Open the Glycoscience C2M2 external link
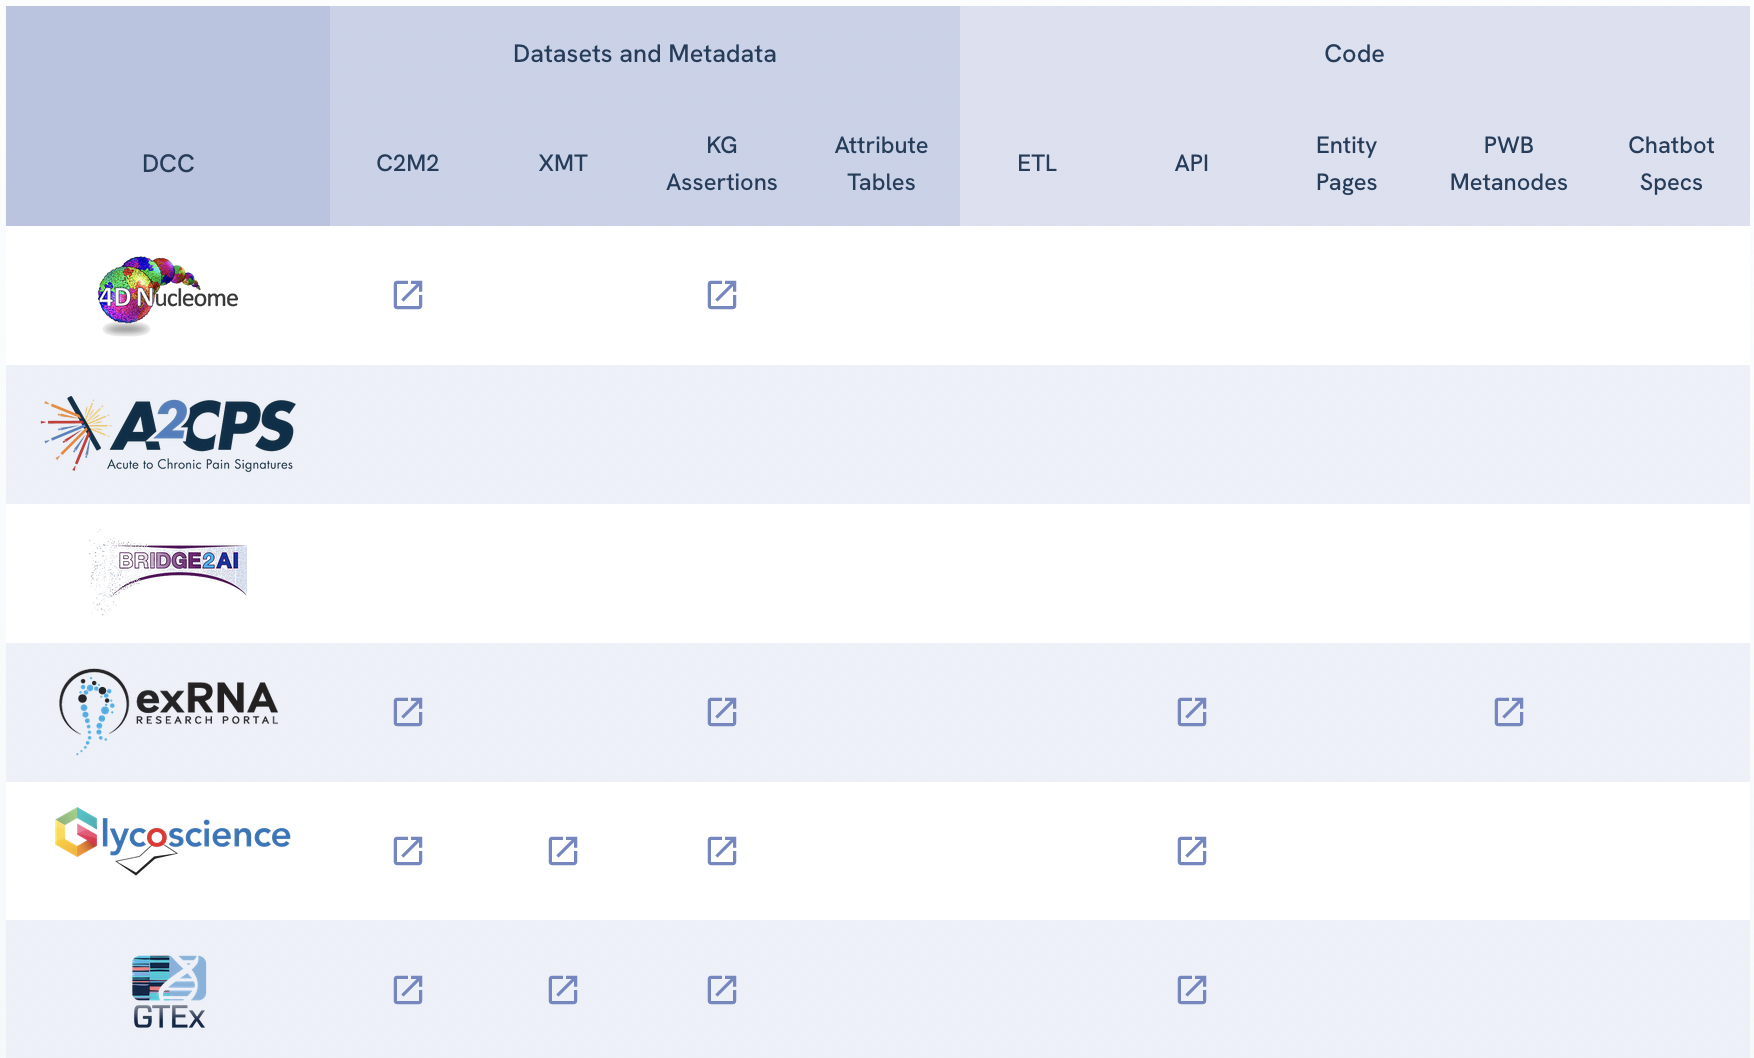 coord(407,851)
